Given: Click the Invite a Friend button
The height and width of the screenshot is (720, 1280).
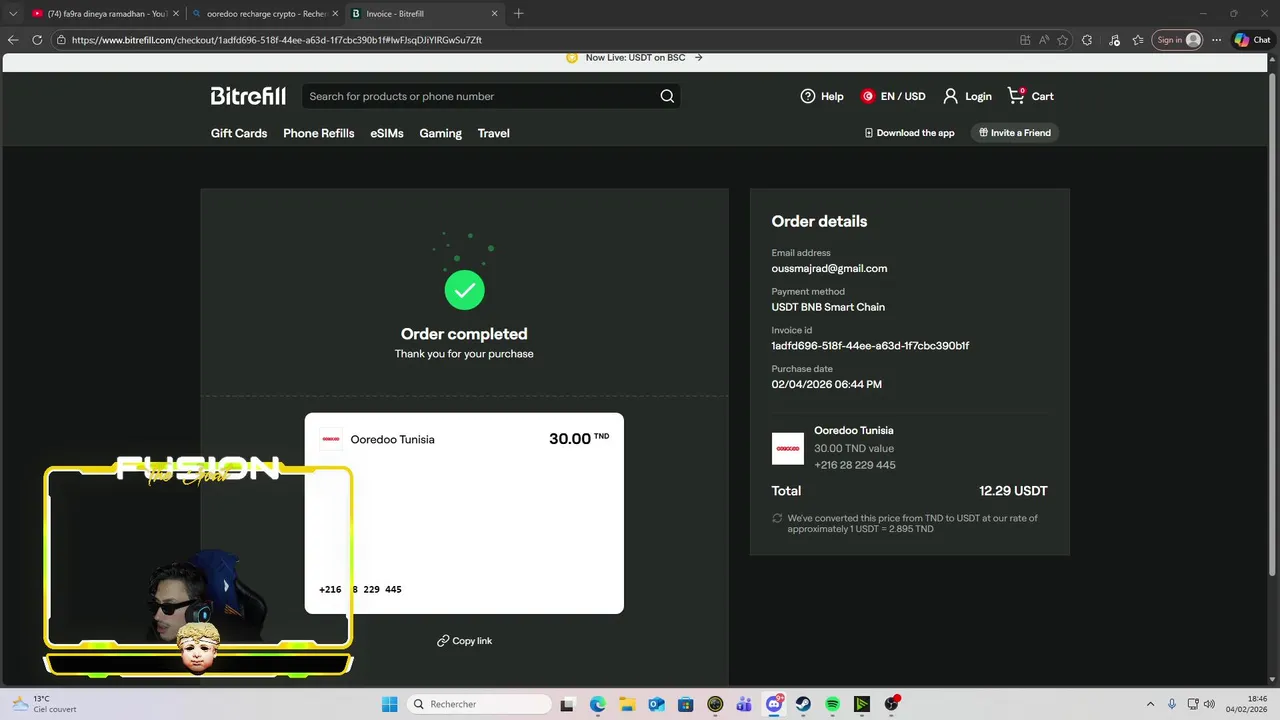Looking at the screenshot, I should (x=1015, y=133).
